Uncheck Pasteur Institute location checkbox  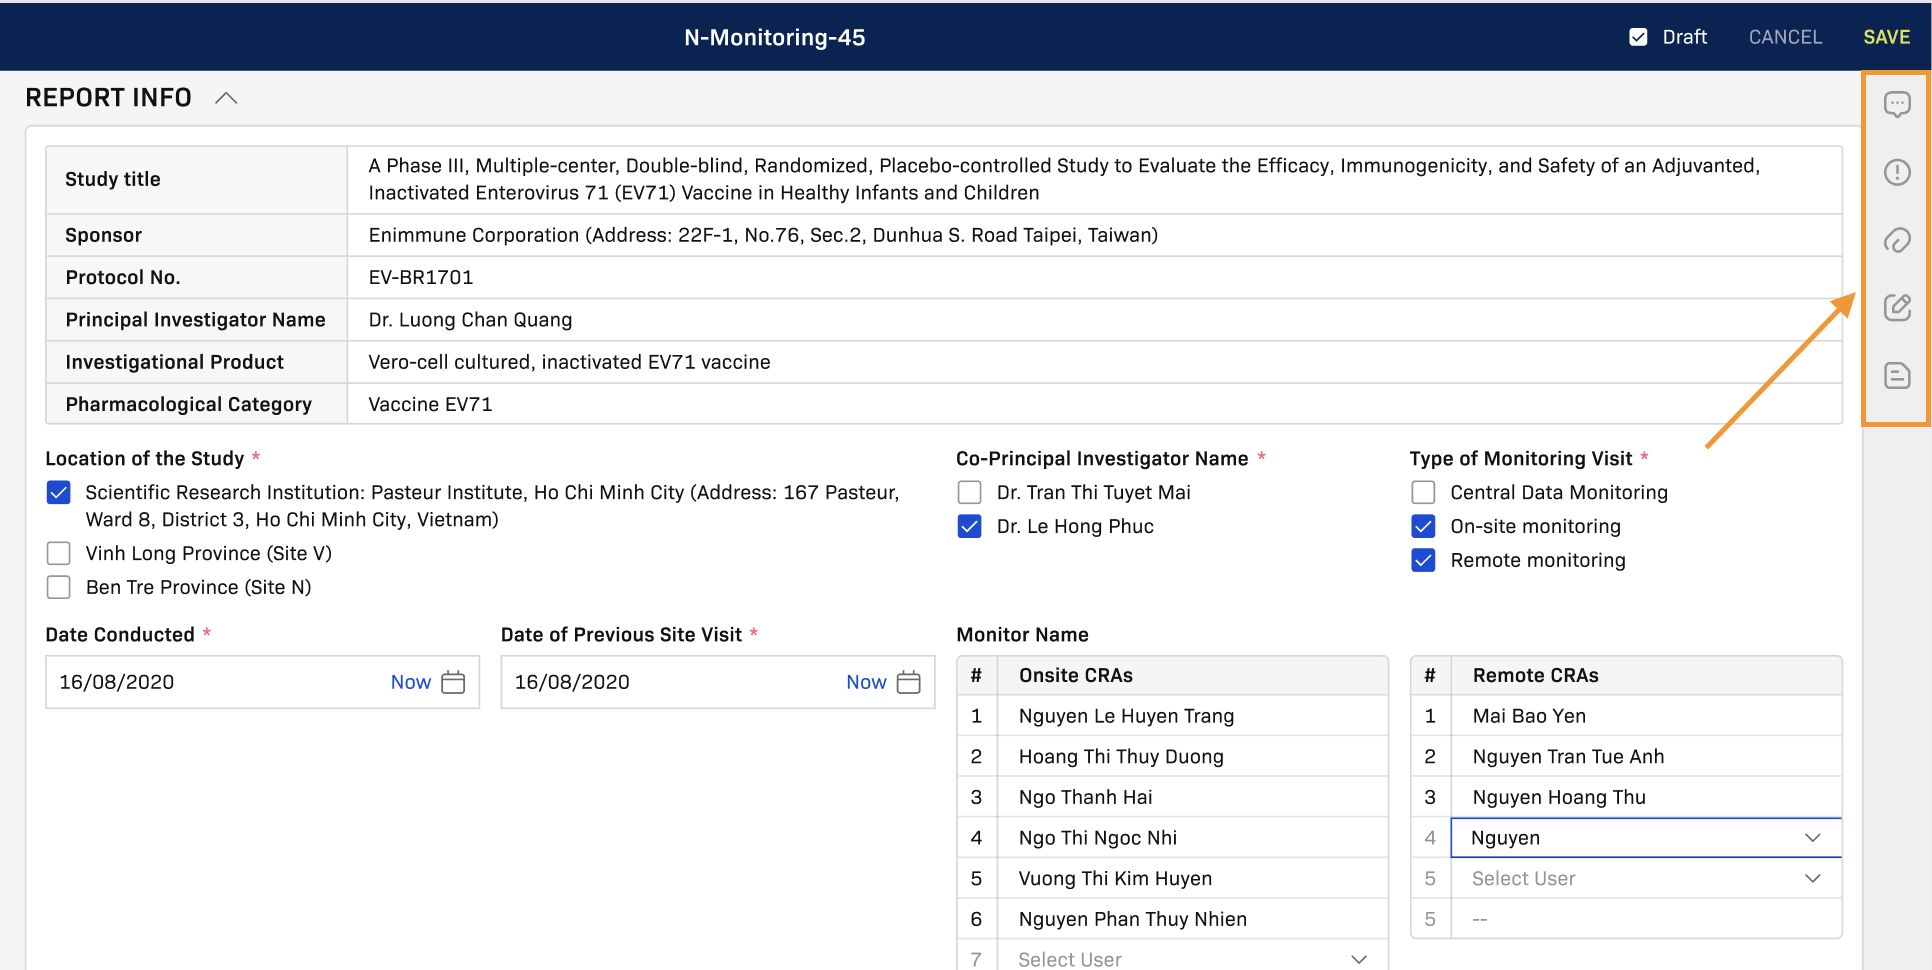tap(59, 492)
